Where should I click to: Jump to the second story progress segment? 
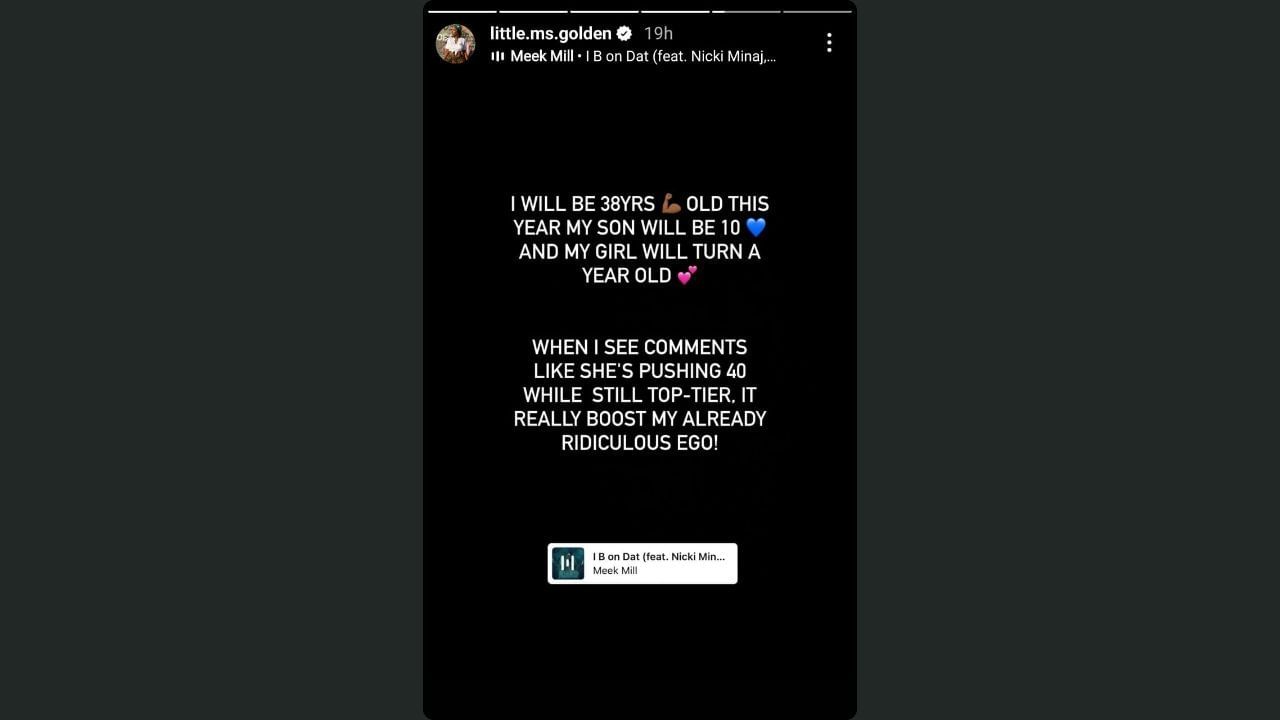pos(533,11)
